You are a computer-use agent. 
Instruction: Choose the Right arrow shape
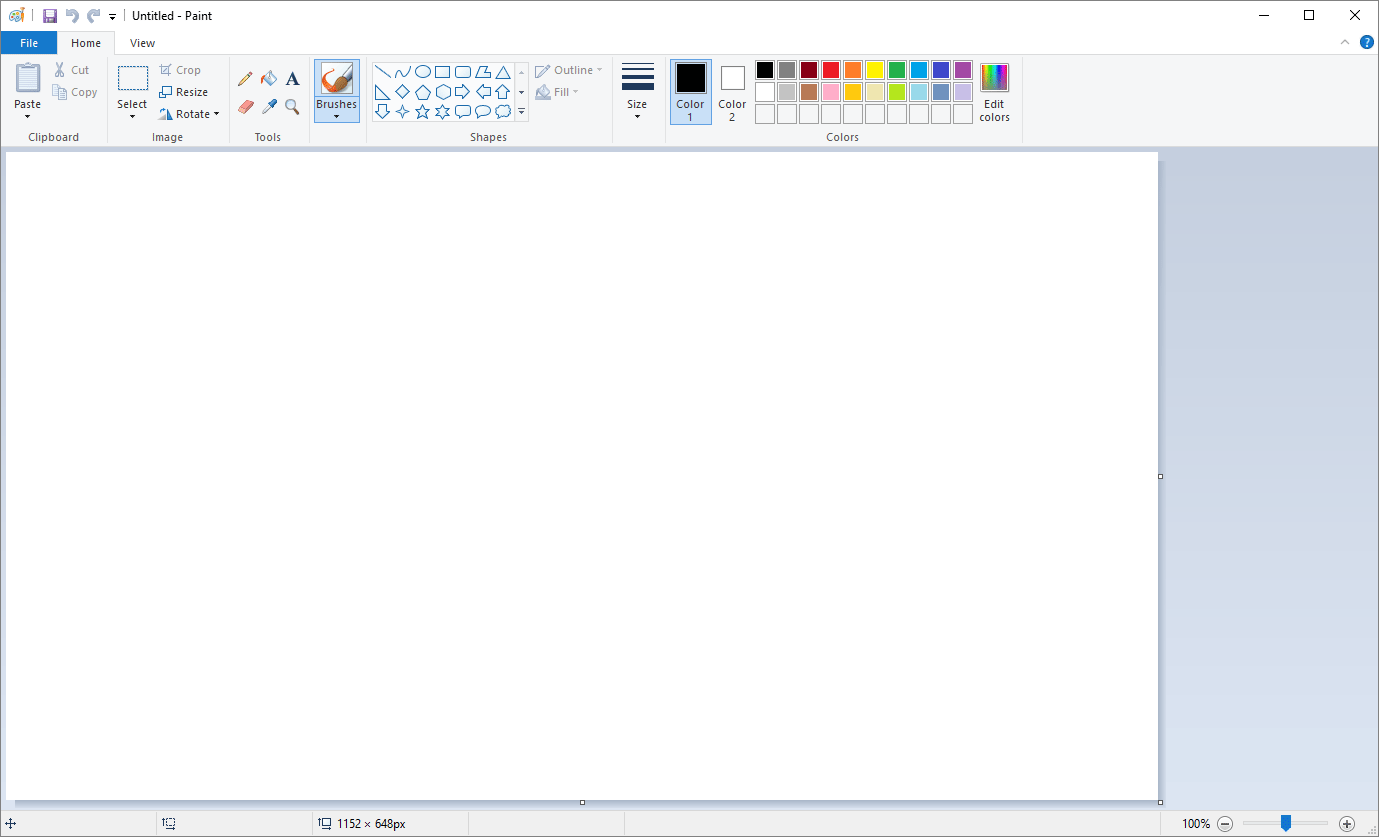[463, 92]
